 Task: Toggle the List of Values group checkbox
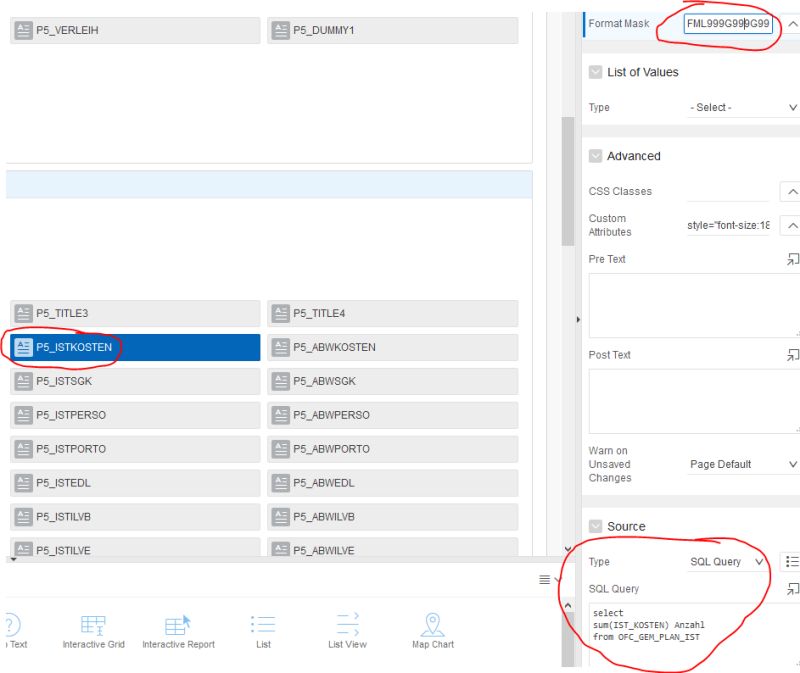click(596, 71)
